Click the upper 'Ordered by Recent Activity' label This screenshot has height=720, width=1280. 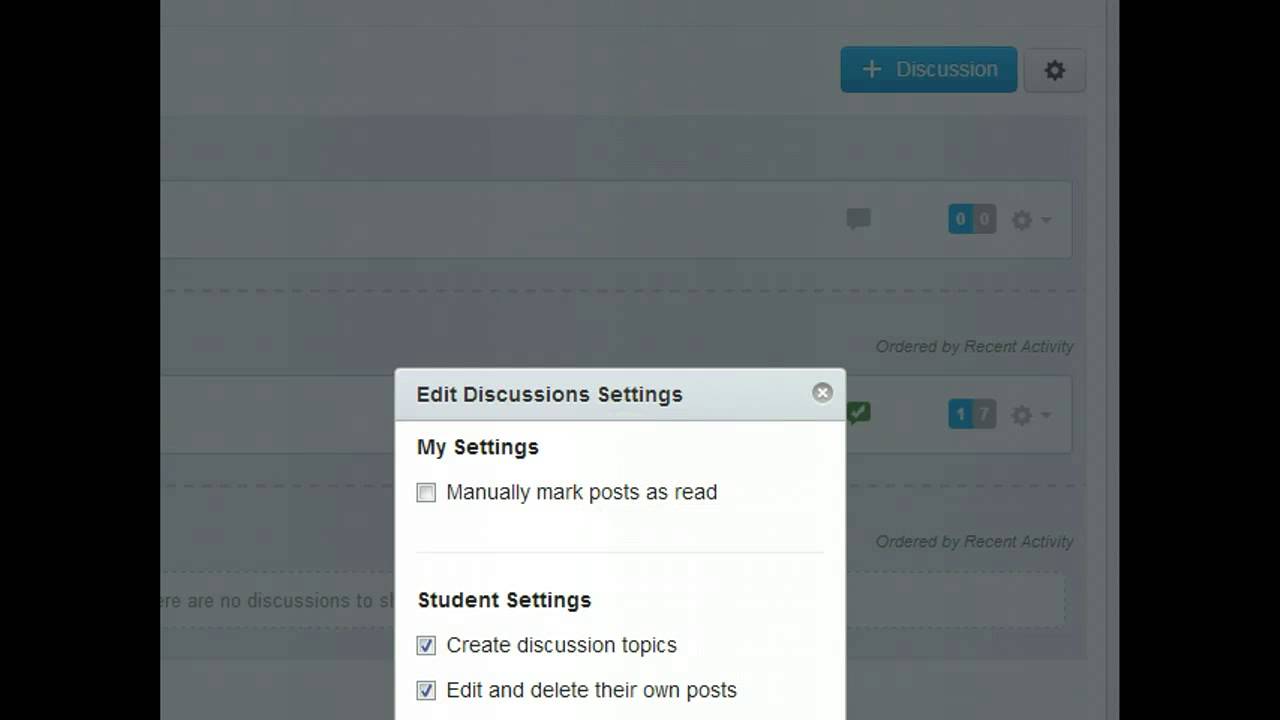pyautogui.click(x=974, y=346)
